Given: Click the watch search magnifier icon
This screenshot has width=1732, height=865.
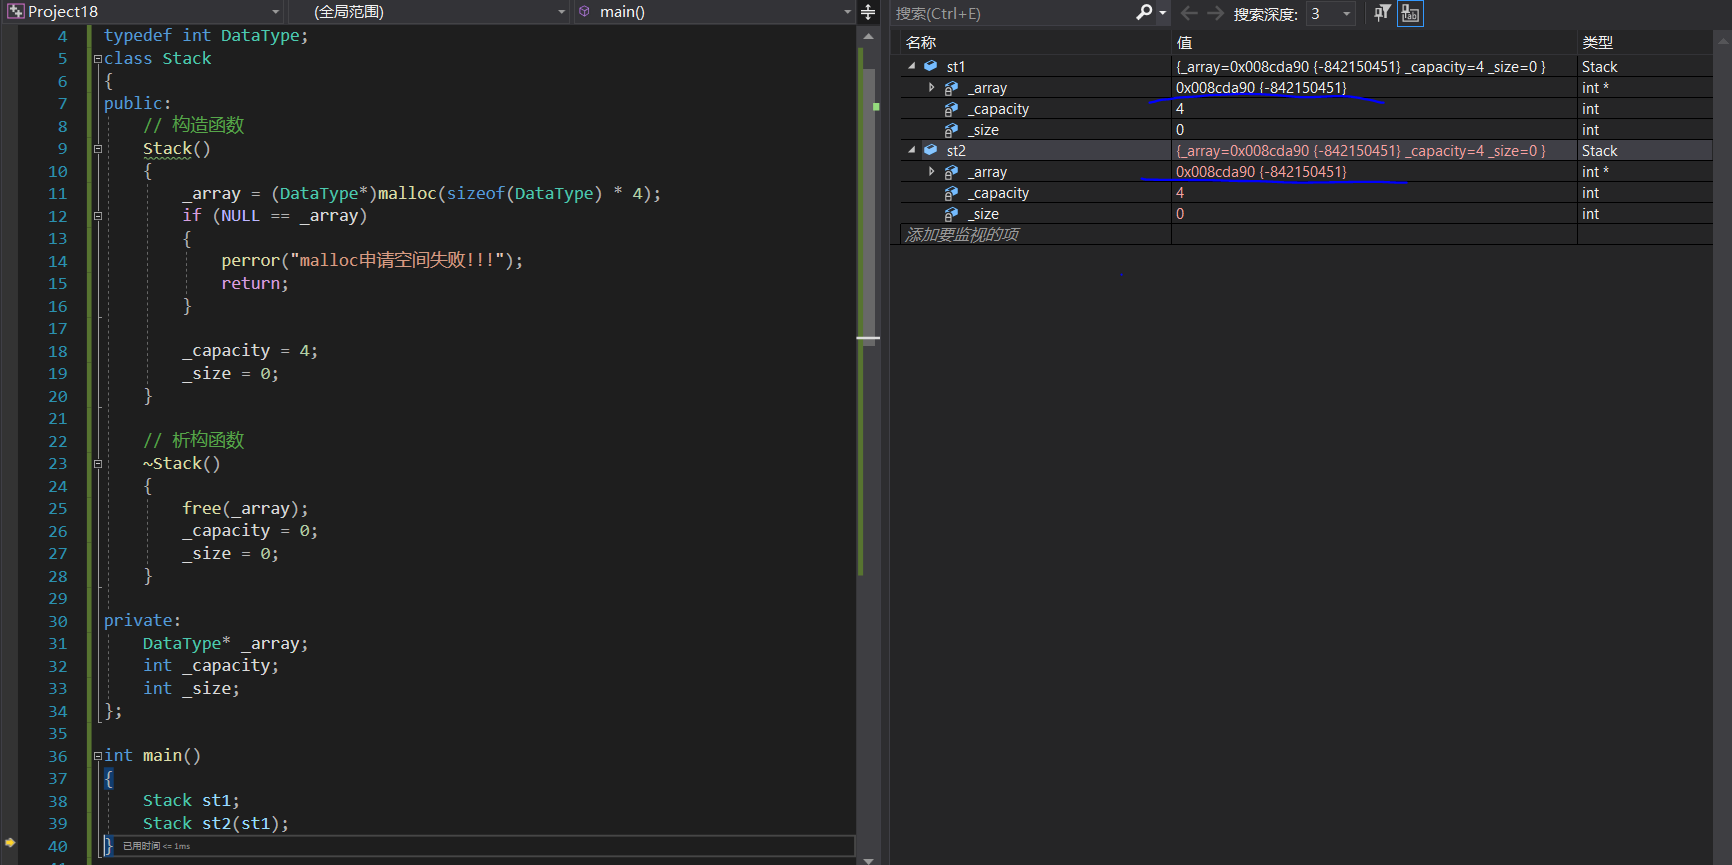Looking at the screenshot, I should coord(1144,13).
